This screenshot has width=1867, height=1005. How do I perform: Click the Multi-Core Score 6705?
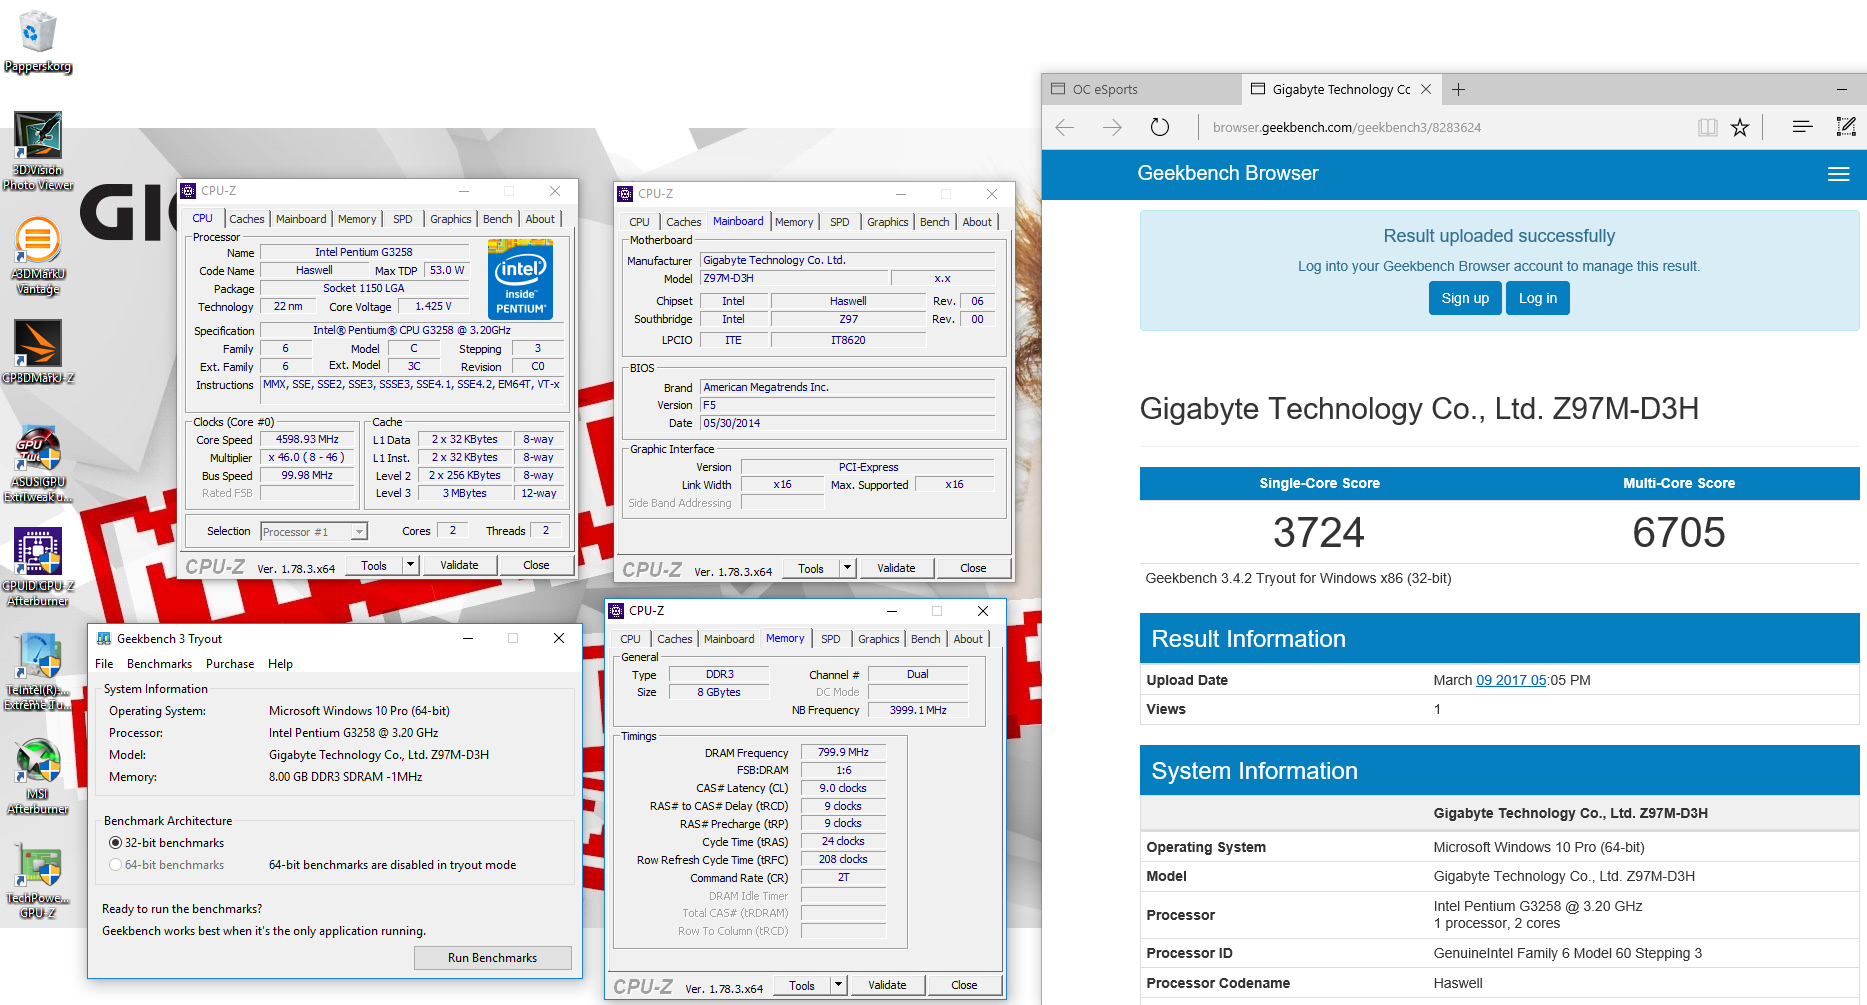pos(1679,532)
